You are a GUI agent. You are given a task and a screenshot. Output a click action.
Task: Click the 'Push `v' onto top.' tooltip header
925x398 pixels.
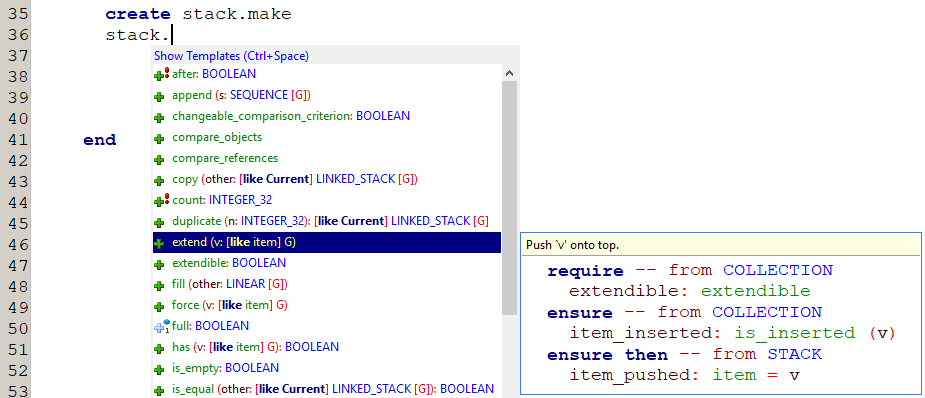coord(720,245)
